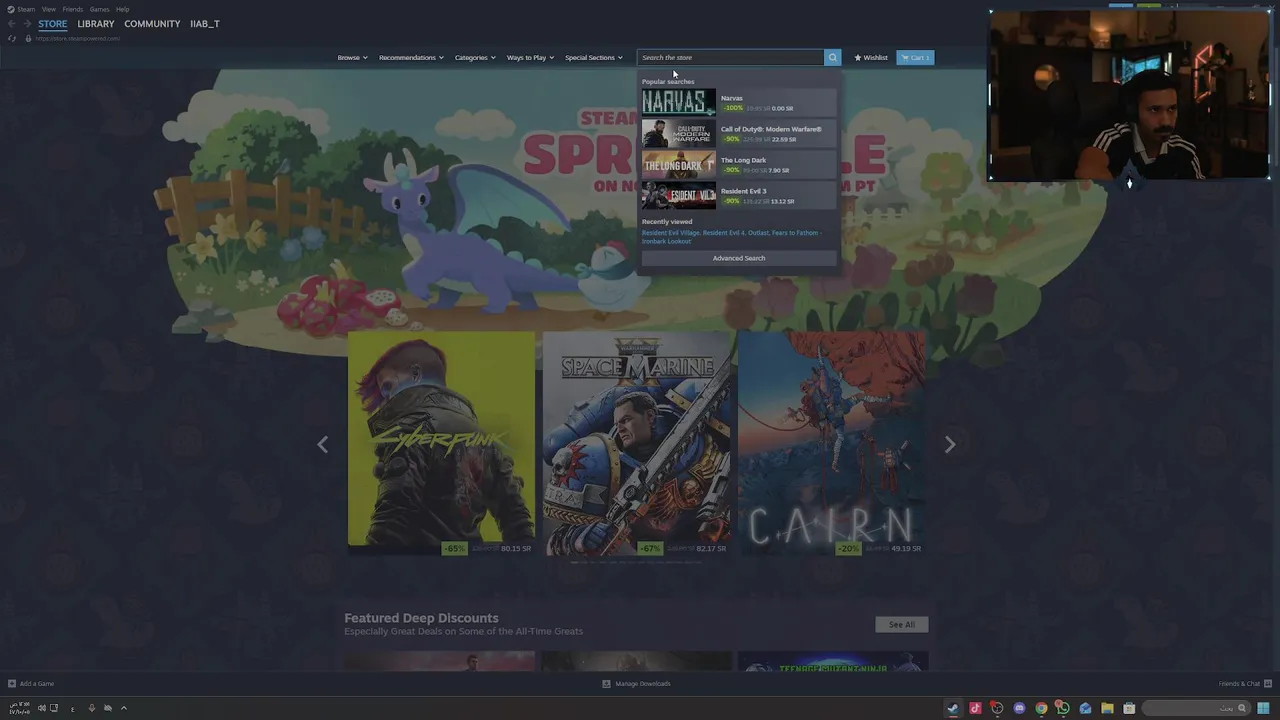Open the Windows Start menu

click(x=1264, y=708)
